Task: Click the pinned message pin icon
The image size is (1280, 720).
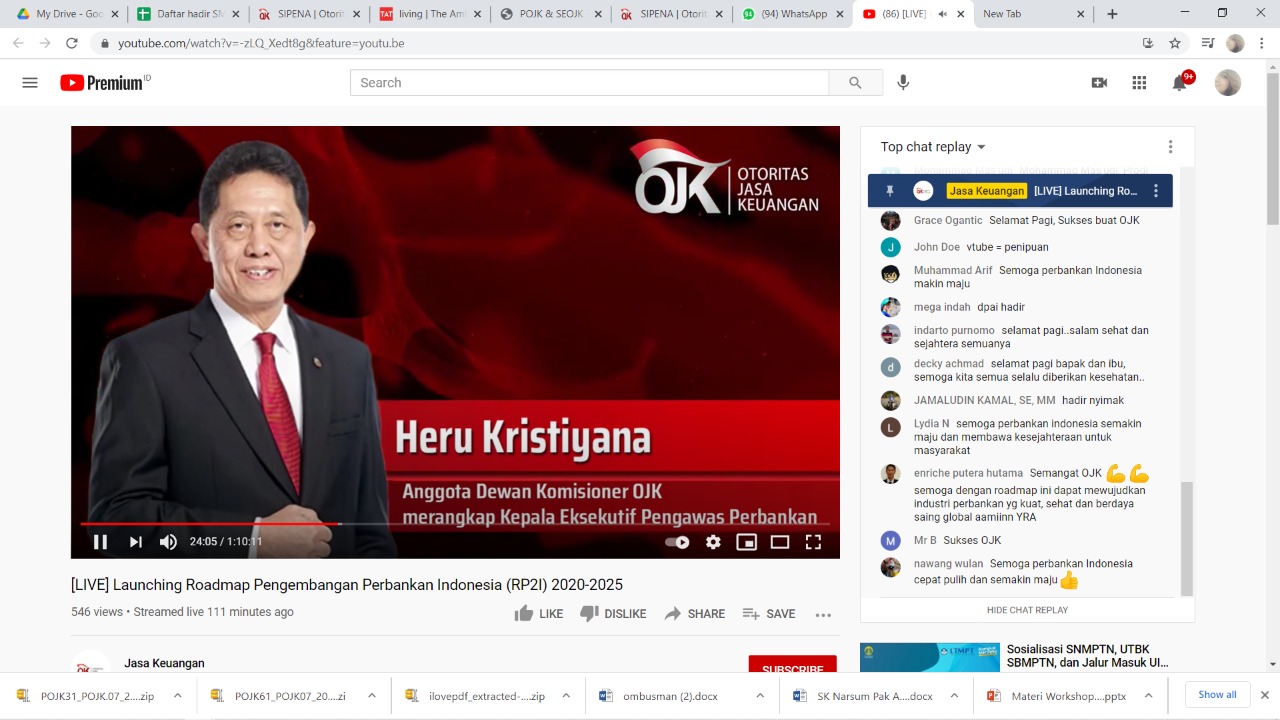Action: [890, 191]
